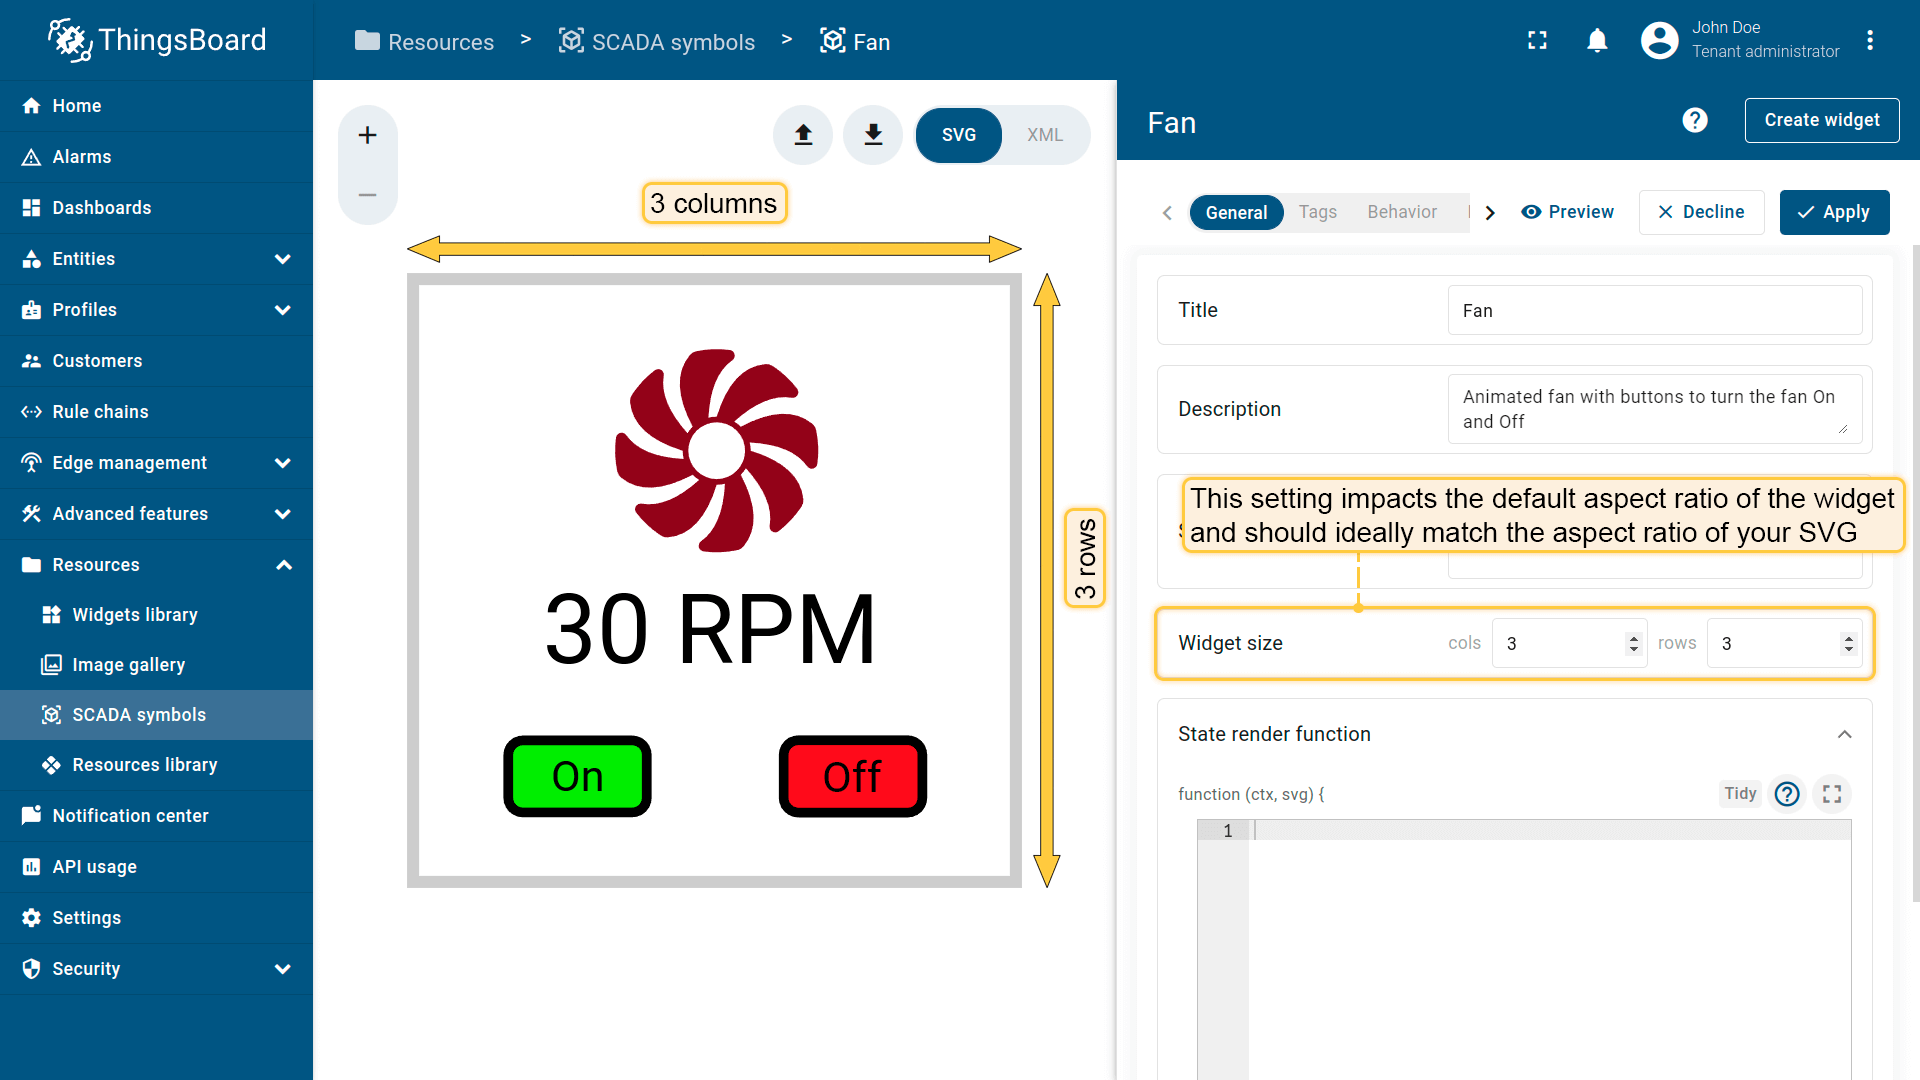Switch editor to XML mode
The image size is (1920, 1080).
point(1044,135)
